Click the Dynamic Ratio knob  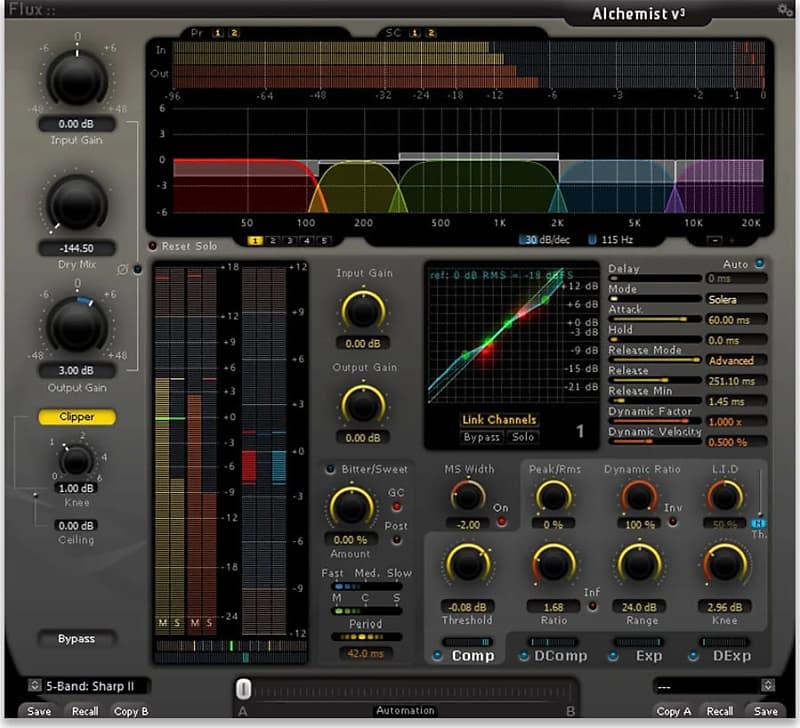coord(640,496)
